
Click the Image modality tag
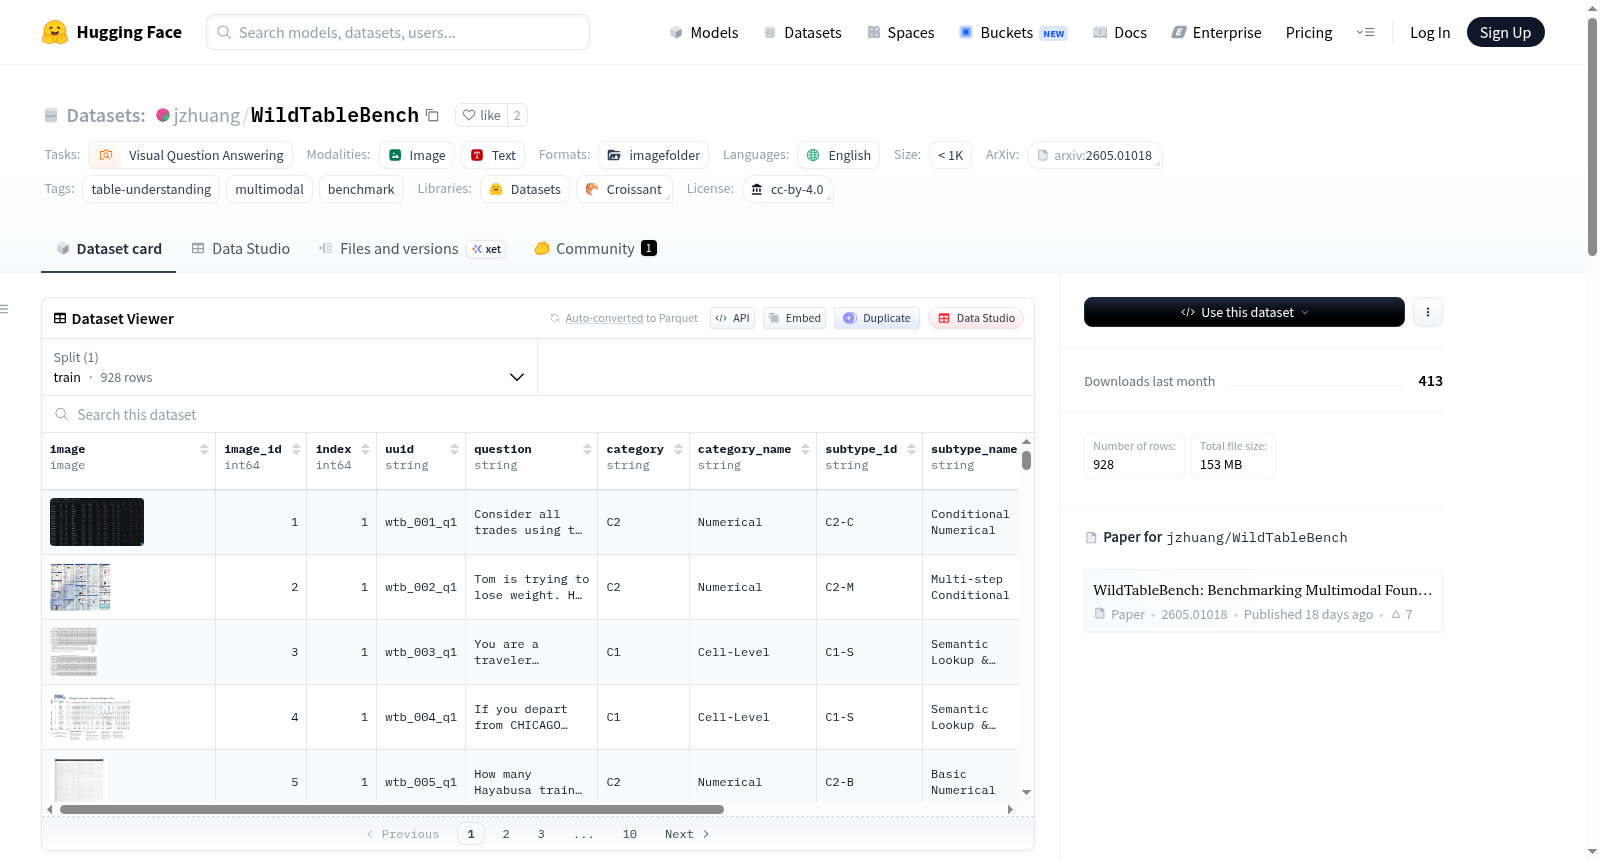pyautogui.click(x=417, y=155)
